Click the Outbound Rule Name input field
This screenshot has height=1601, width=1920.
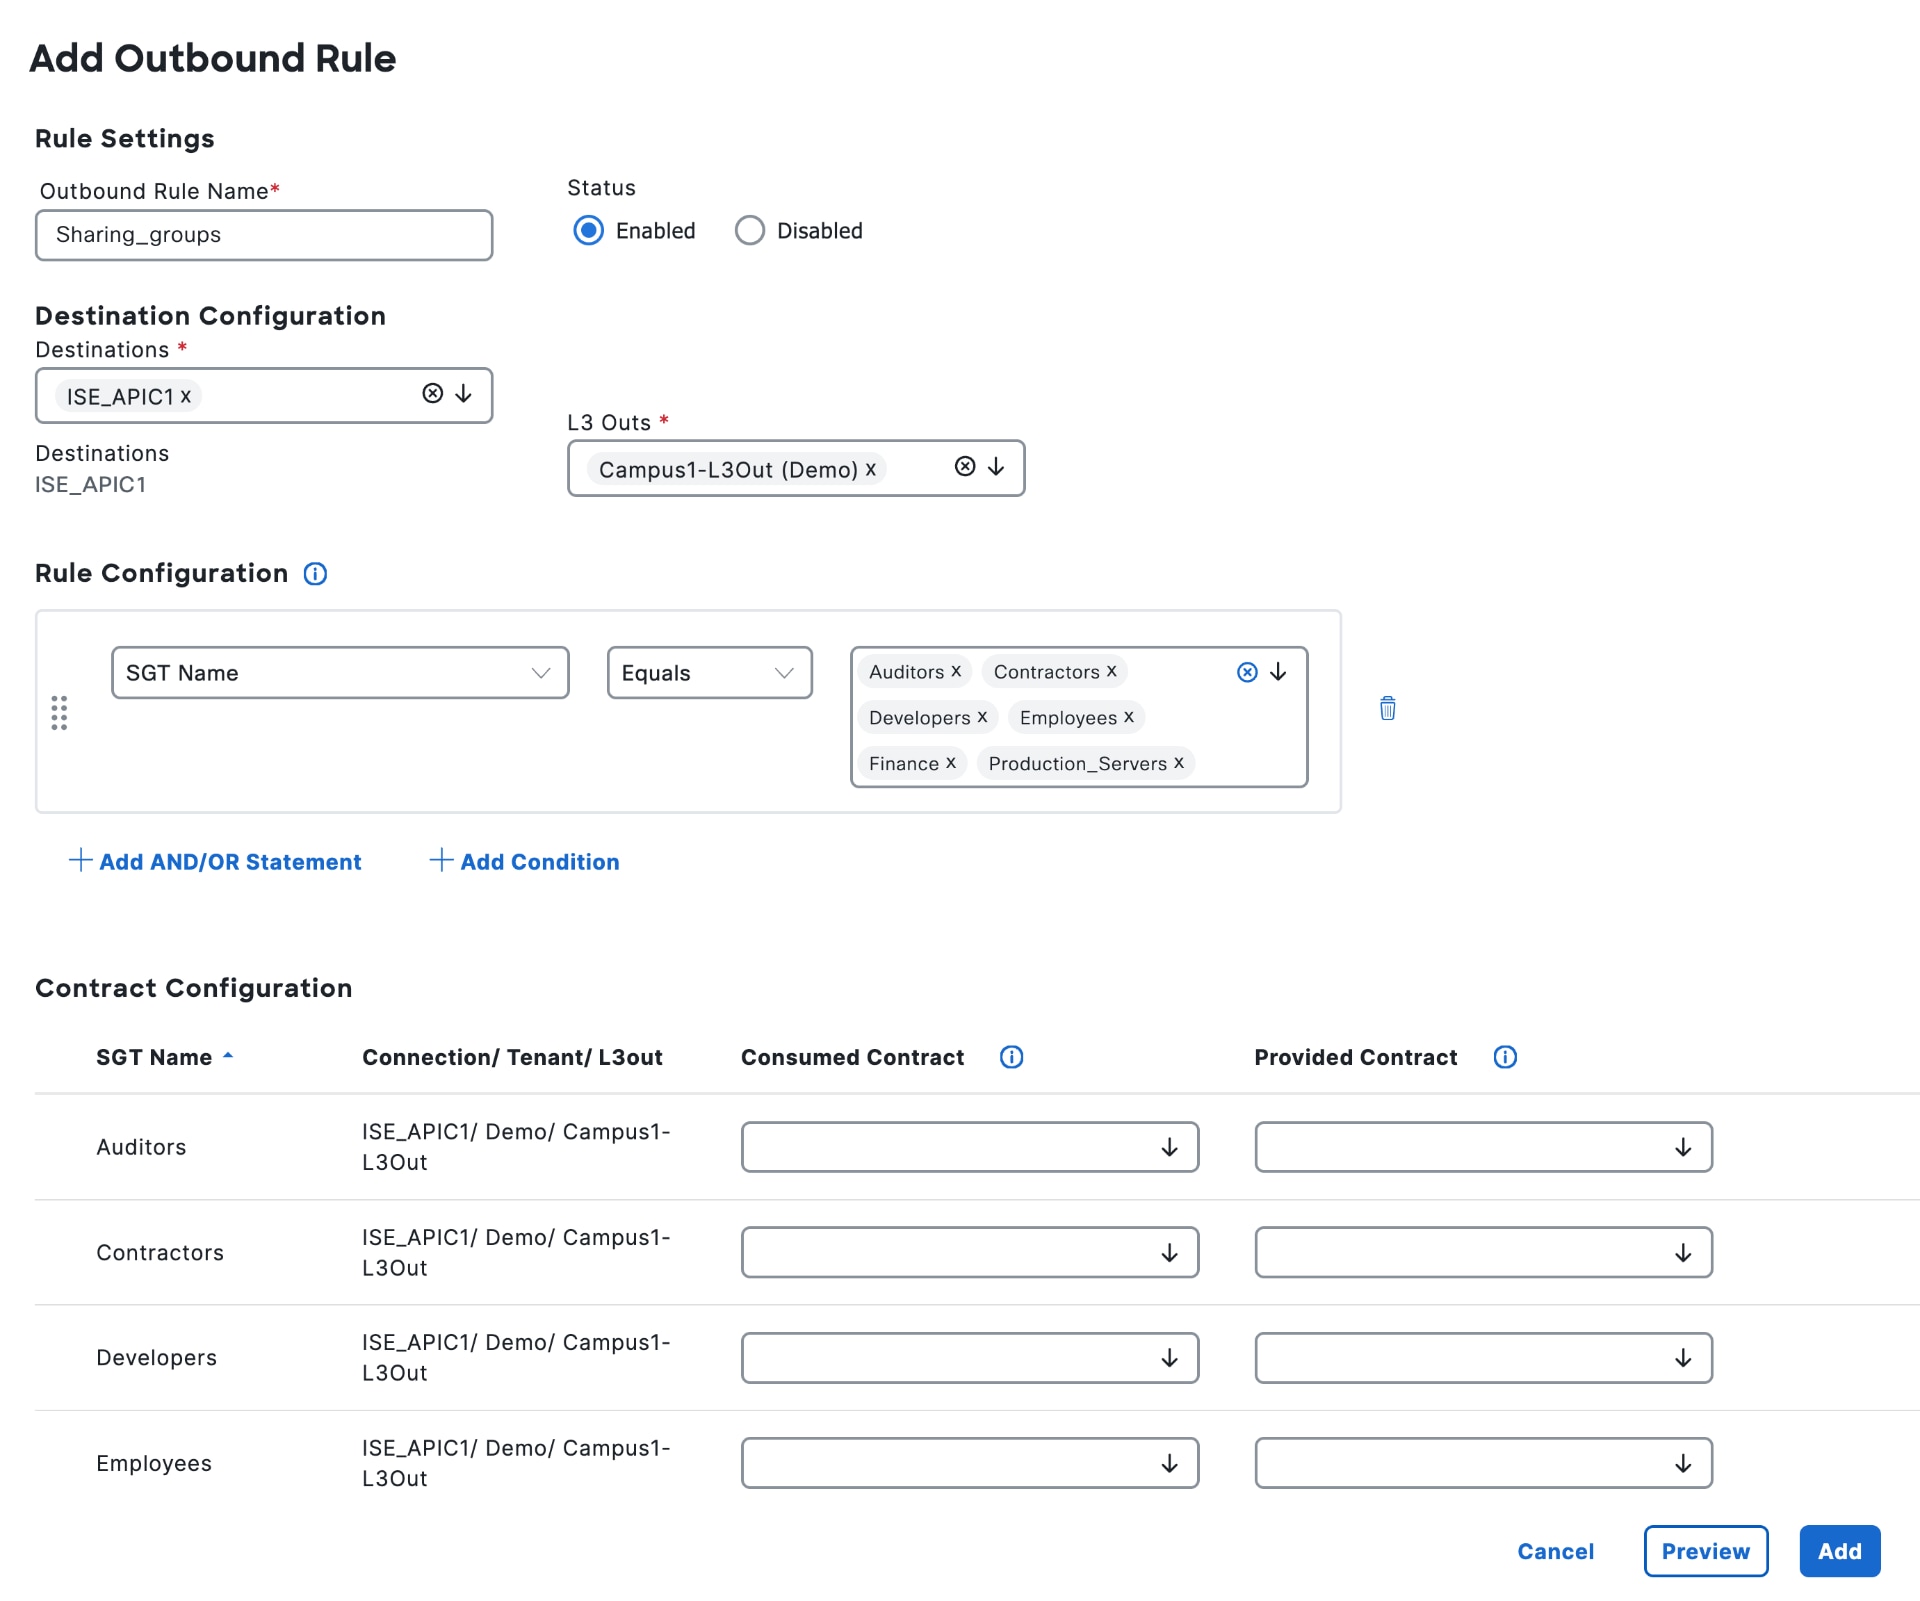(x=264, y=235)
